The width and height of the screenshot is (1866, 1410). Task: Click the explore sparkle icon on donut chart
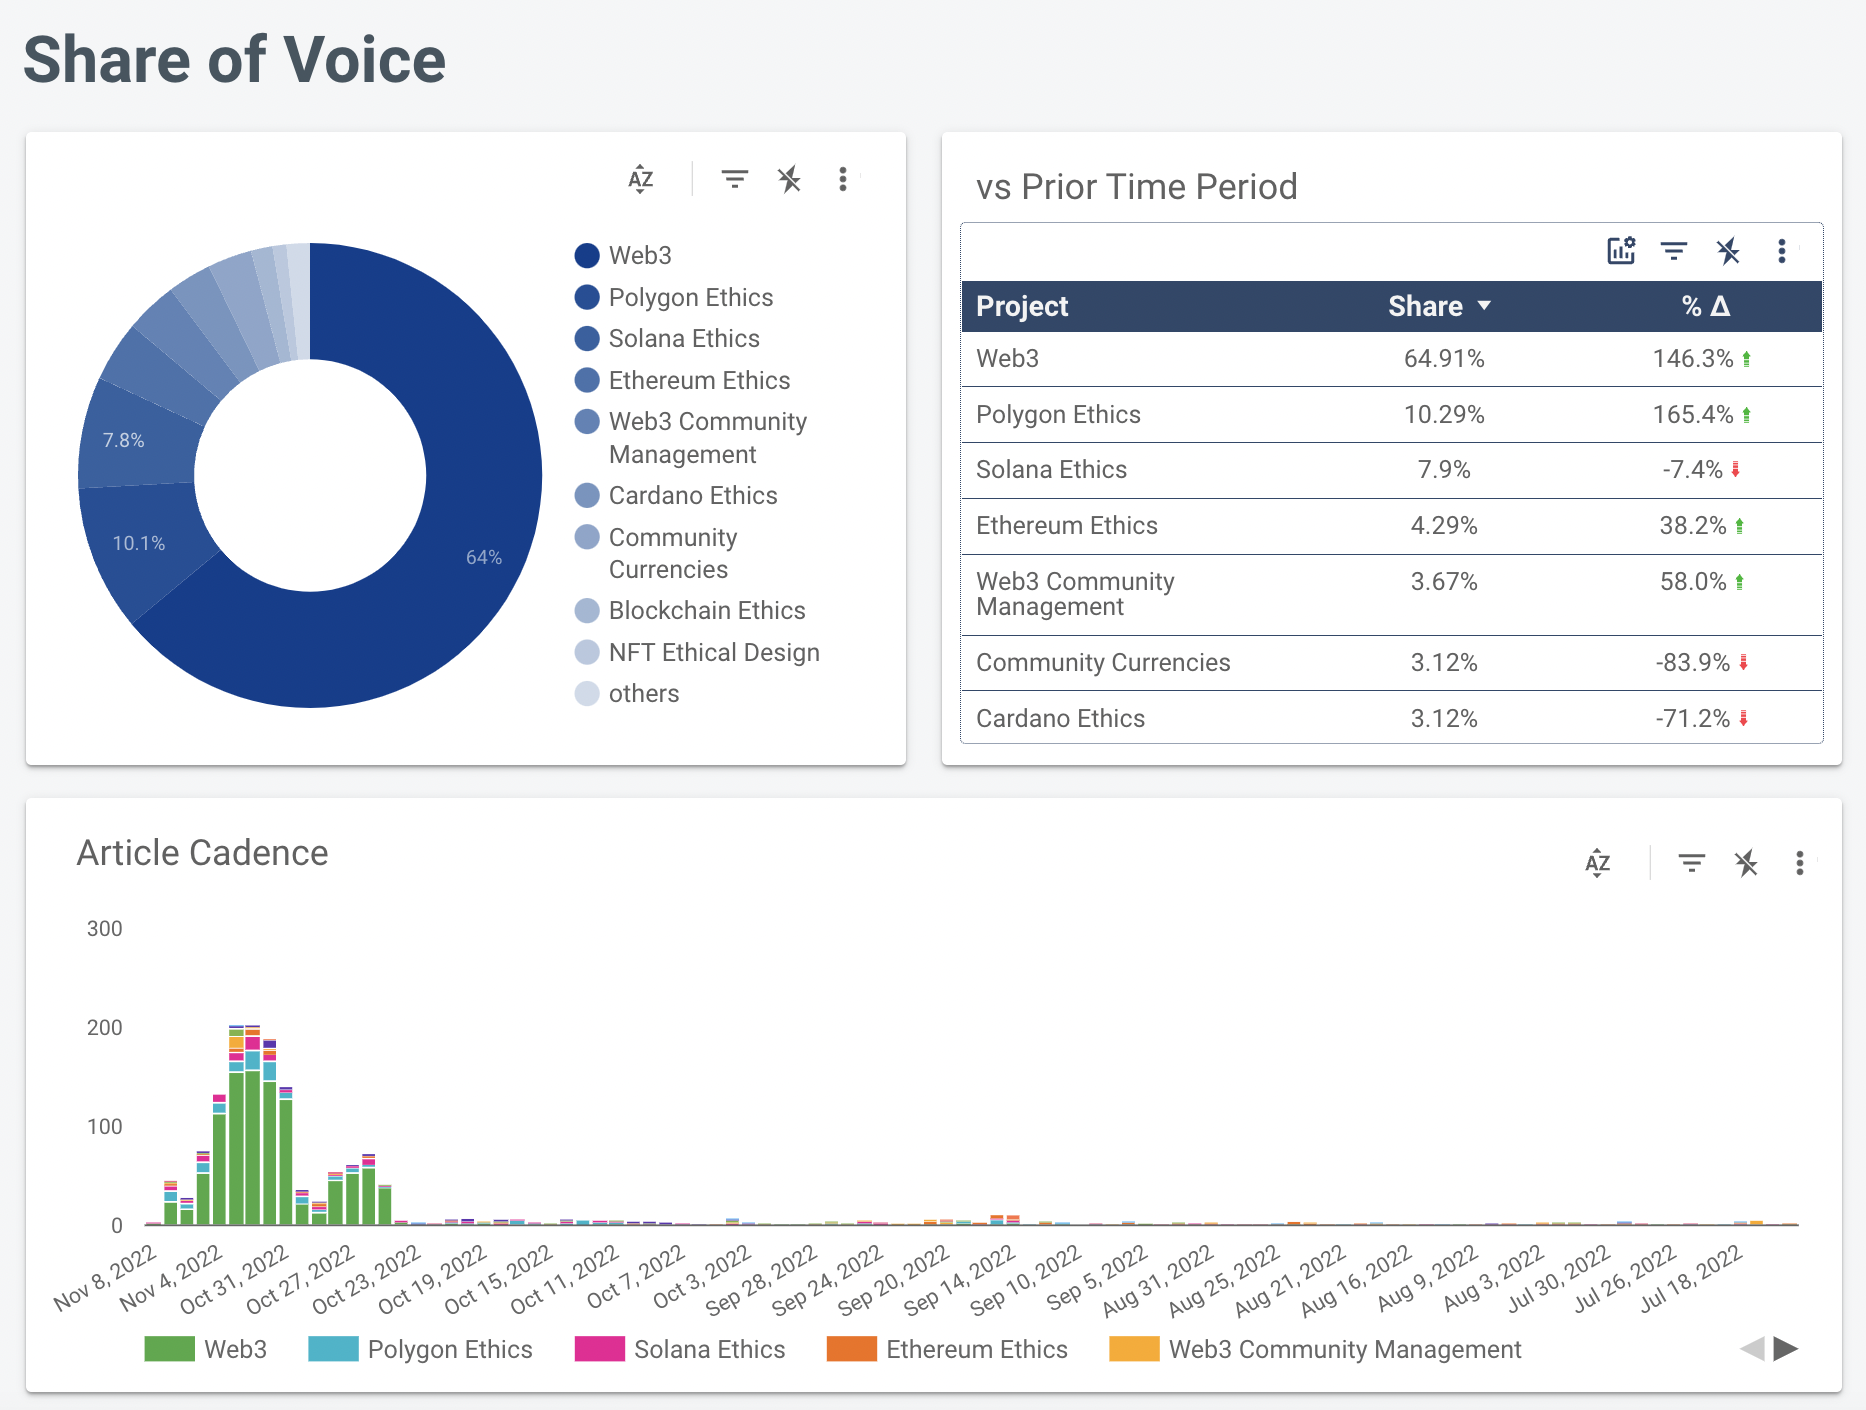point(790,179)
